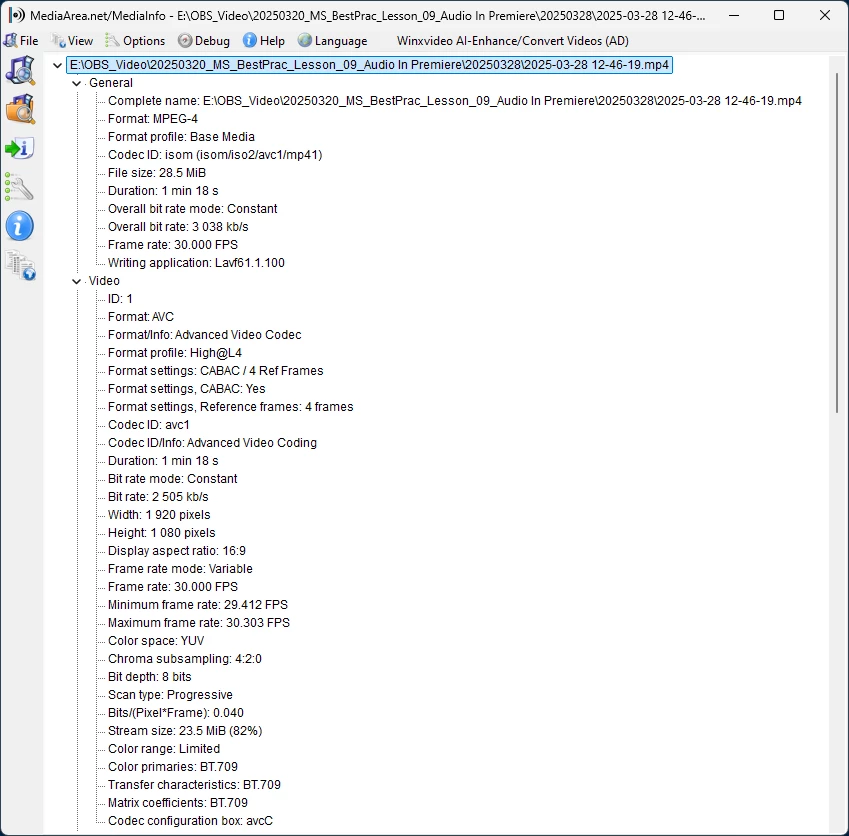849x836 pixels.
Task: Select the 'Format: AVC' row
Action: point(141,317)
